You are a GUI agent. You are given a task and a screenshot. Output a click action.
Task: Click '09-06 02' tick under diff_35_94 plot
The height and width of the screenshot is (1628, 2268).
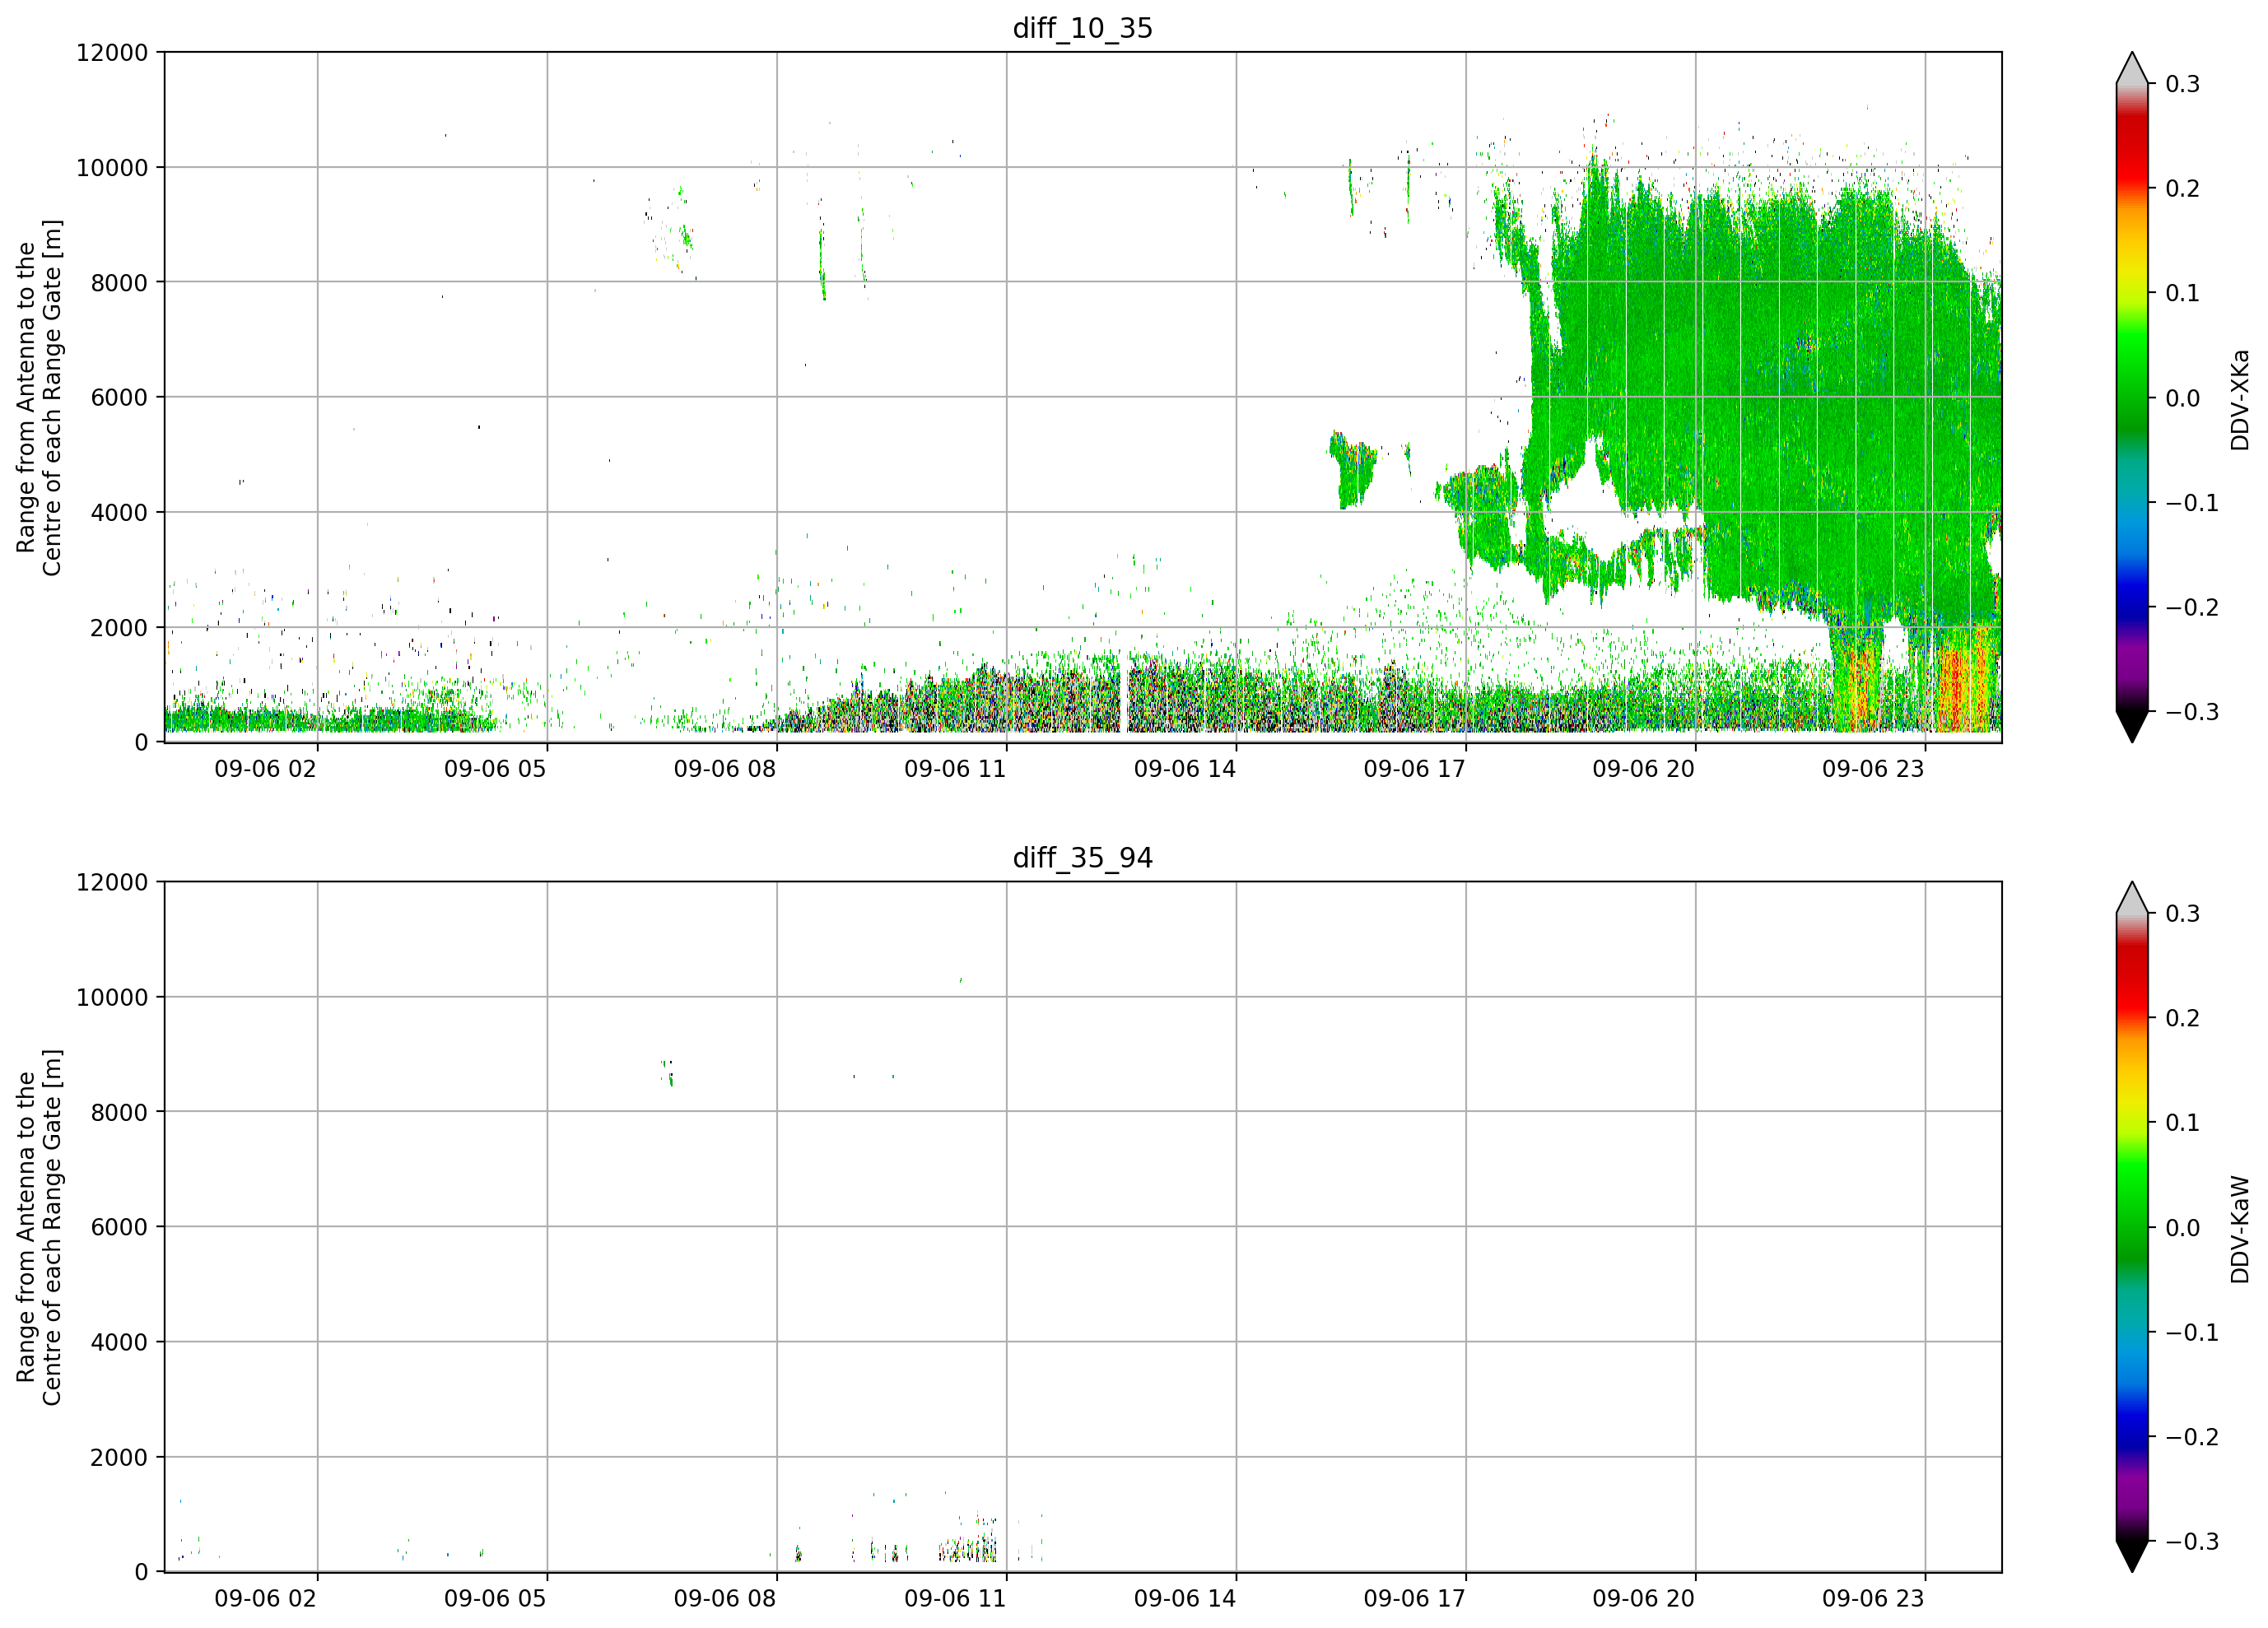tap(265, 1599)
